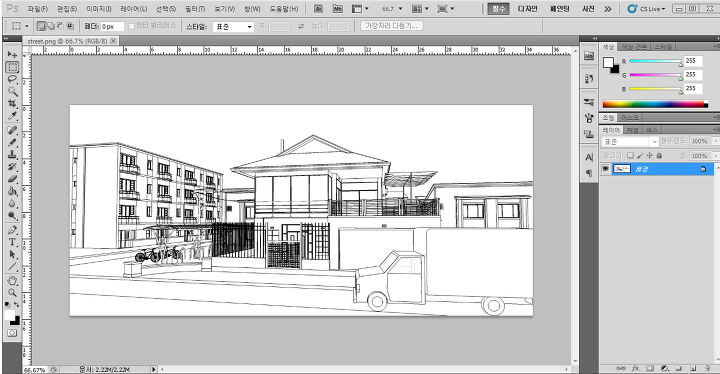
Task: Open the layer blend mode dropdown
Action: 630,142
